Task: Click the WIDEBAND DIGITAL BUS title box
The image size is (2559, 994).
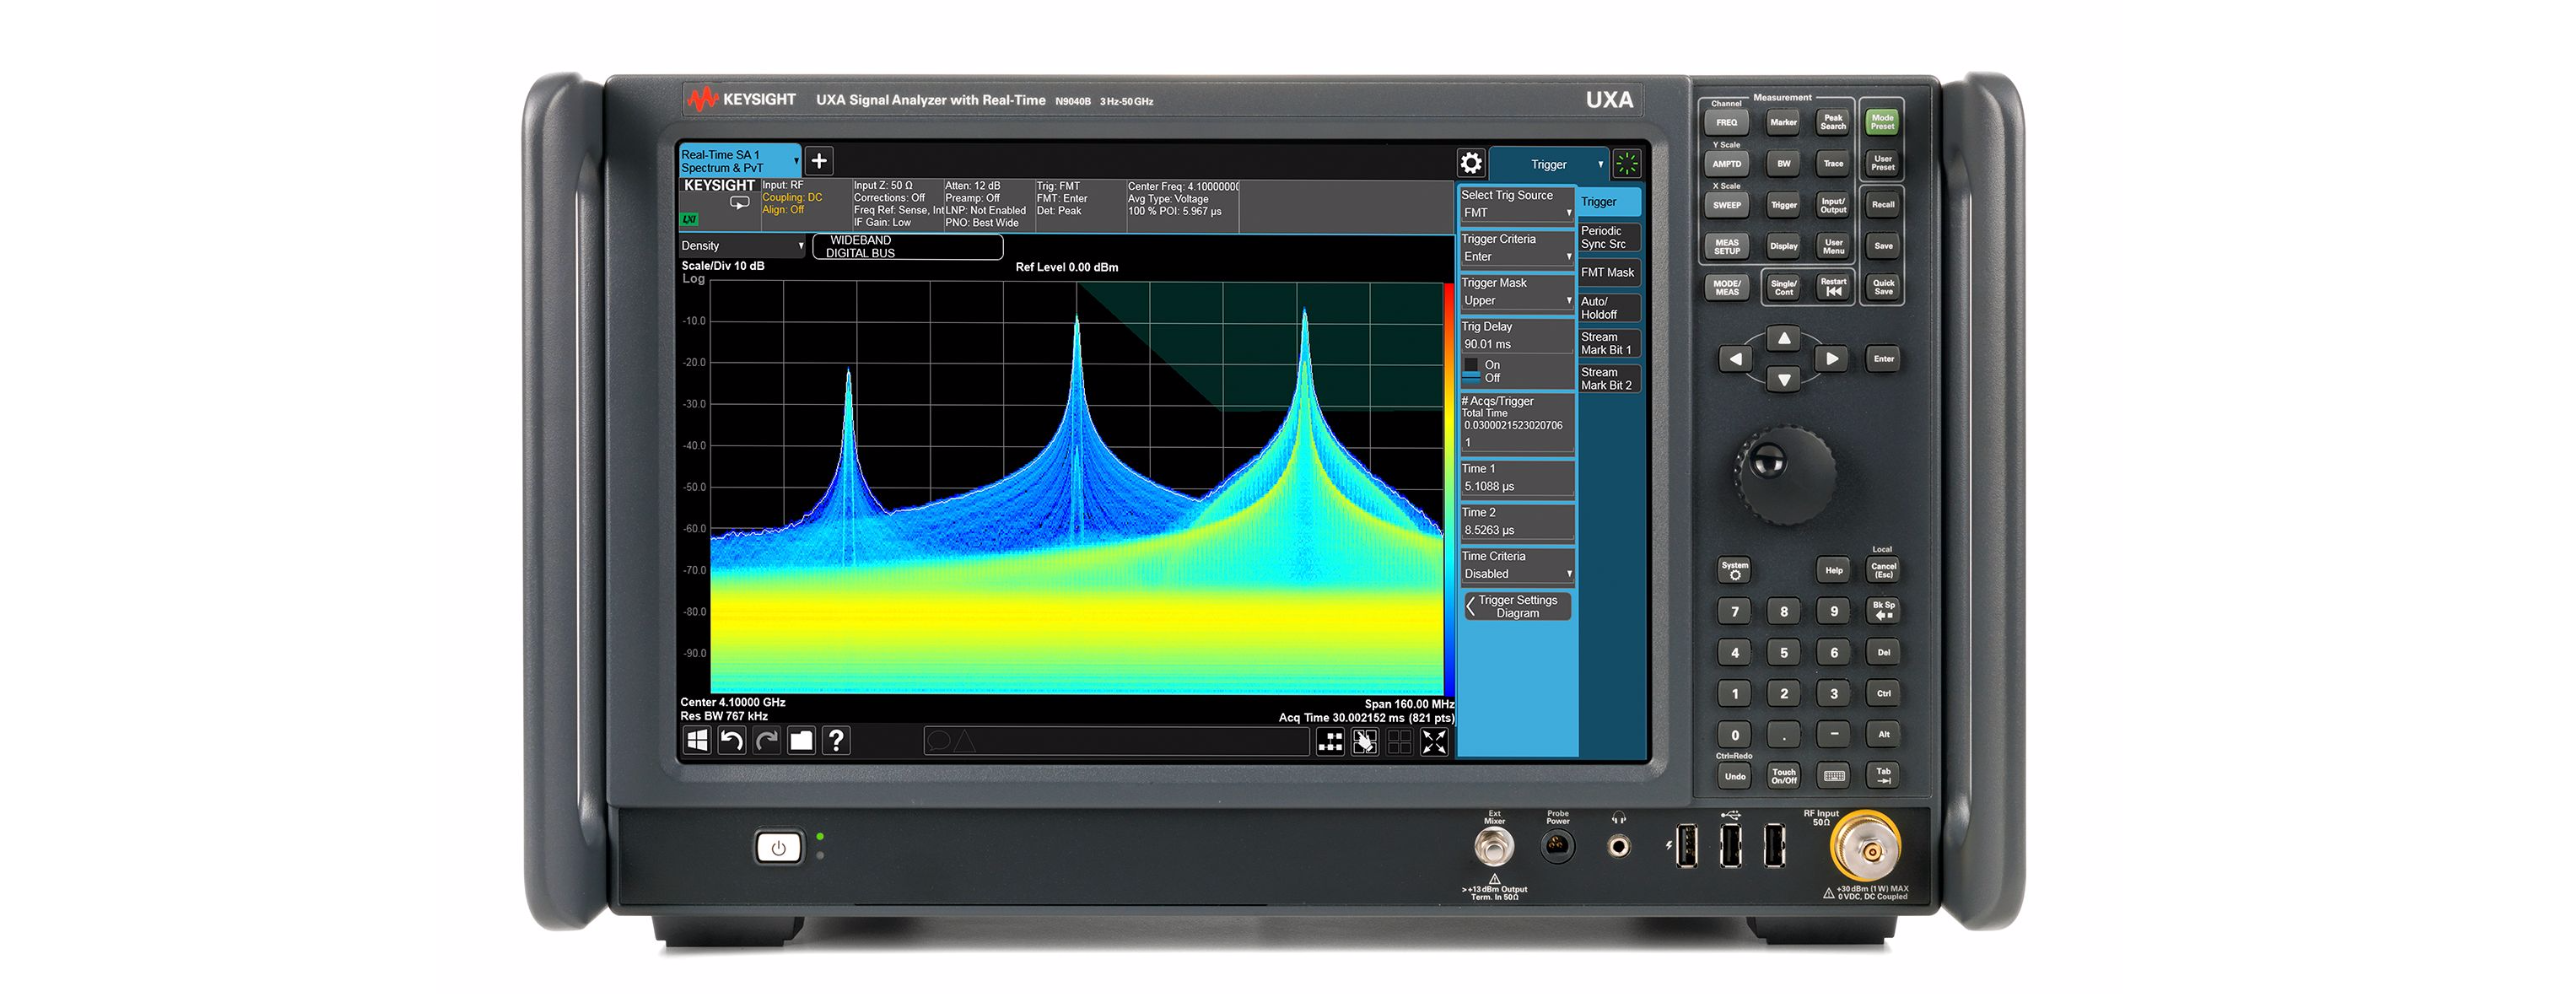Action: tap(907, 247)
